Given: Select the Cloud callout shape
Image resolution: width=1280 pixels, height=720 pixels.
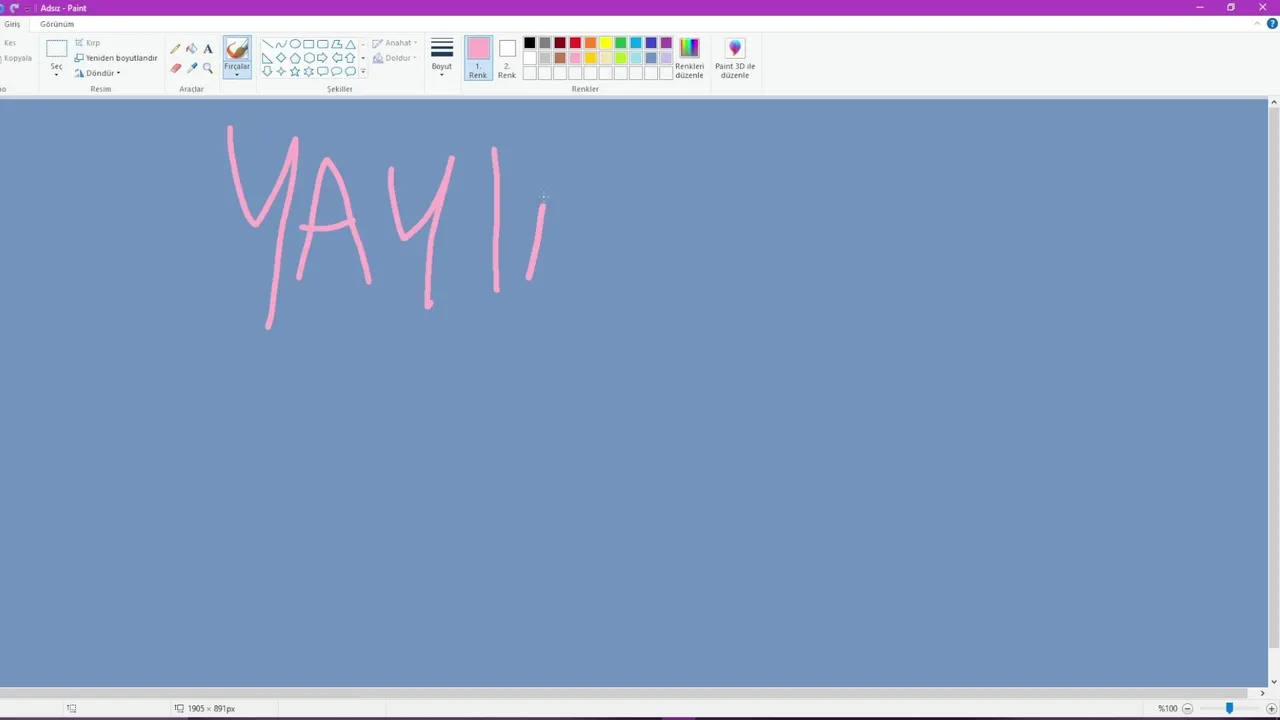Looking at the screenshot, I should [x=350, y=71].
